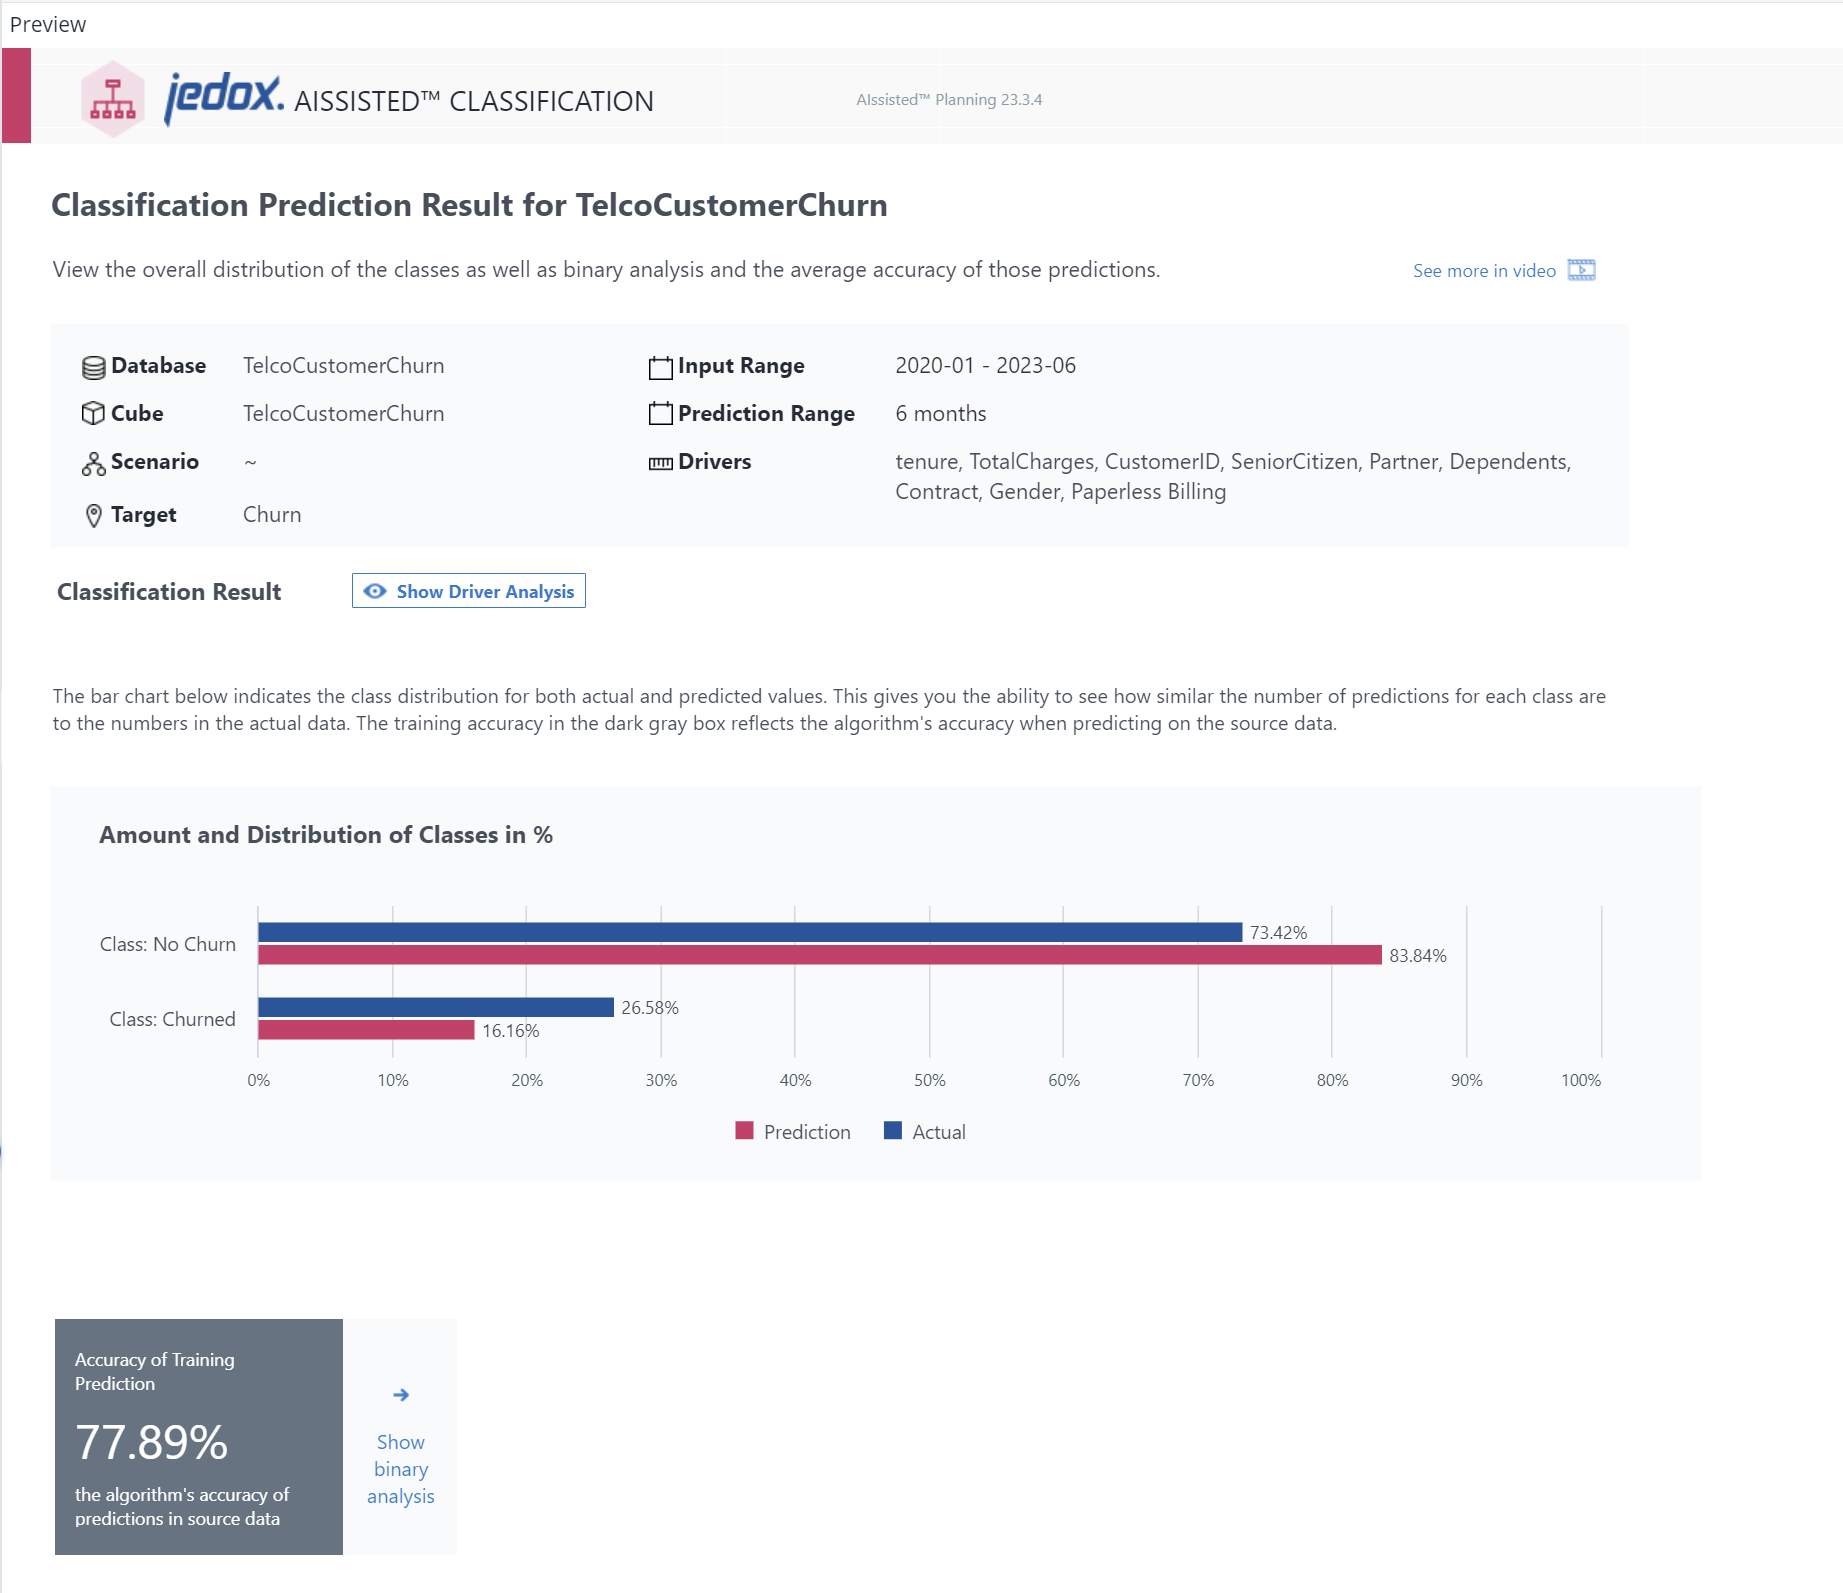The height and width of the screenshot is (1593, 1843).
Task: Click the arrow icon above Show binary analysis
Action: pyautogui.click(x=400, y=1395)
